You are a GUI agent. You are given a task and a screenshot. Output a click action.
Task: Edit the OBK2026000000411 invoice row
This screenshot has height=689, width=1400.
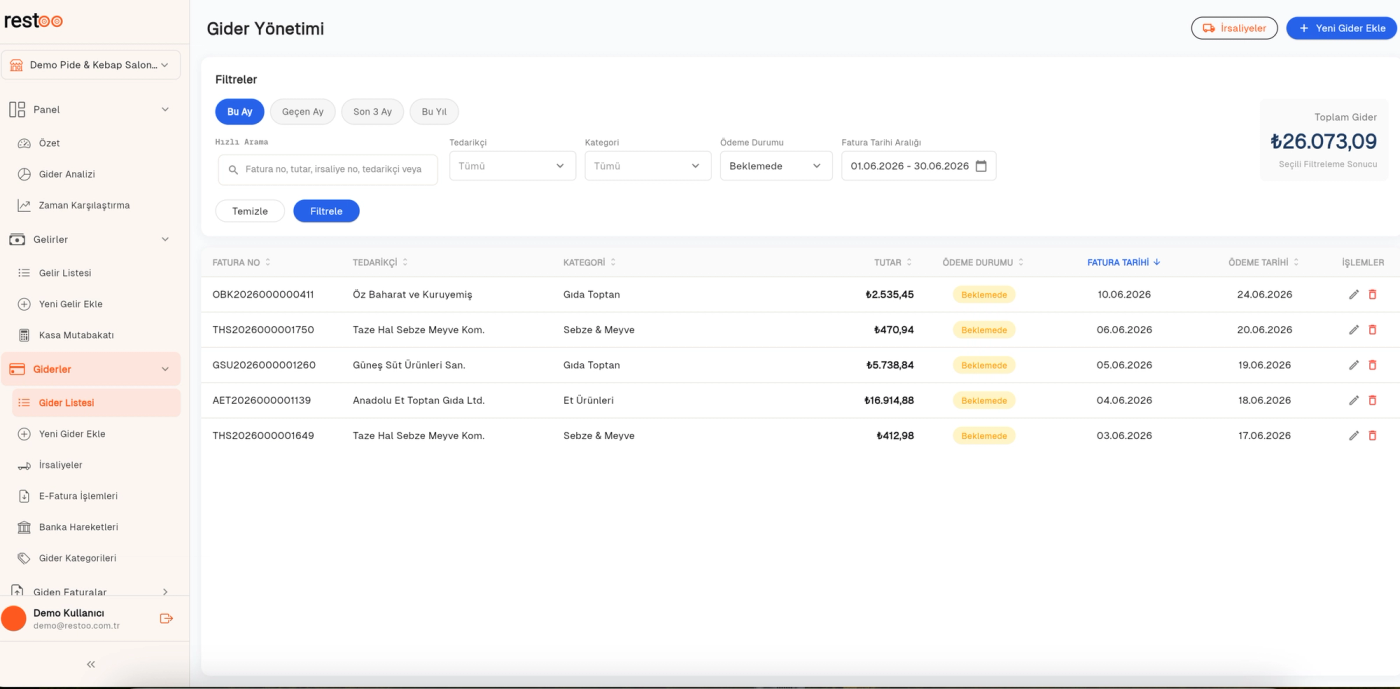point(1354,295)
